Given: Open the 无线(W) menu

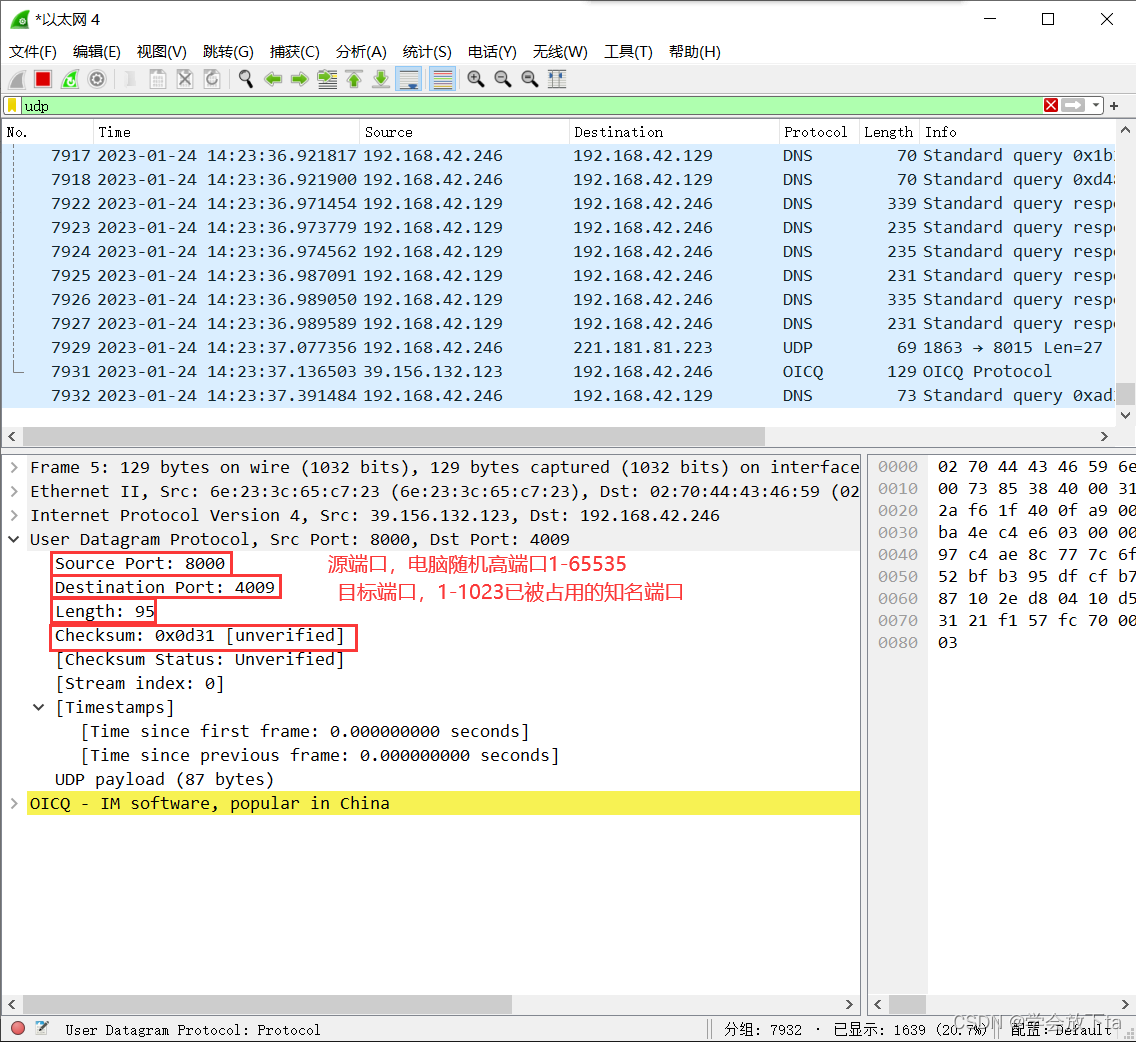Looking at the screenshot, I should point(560,51).
